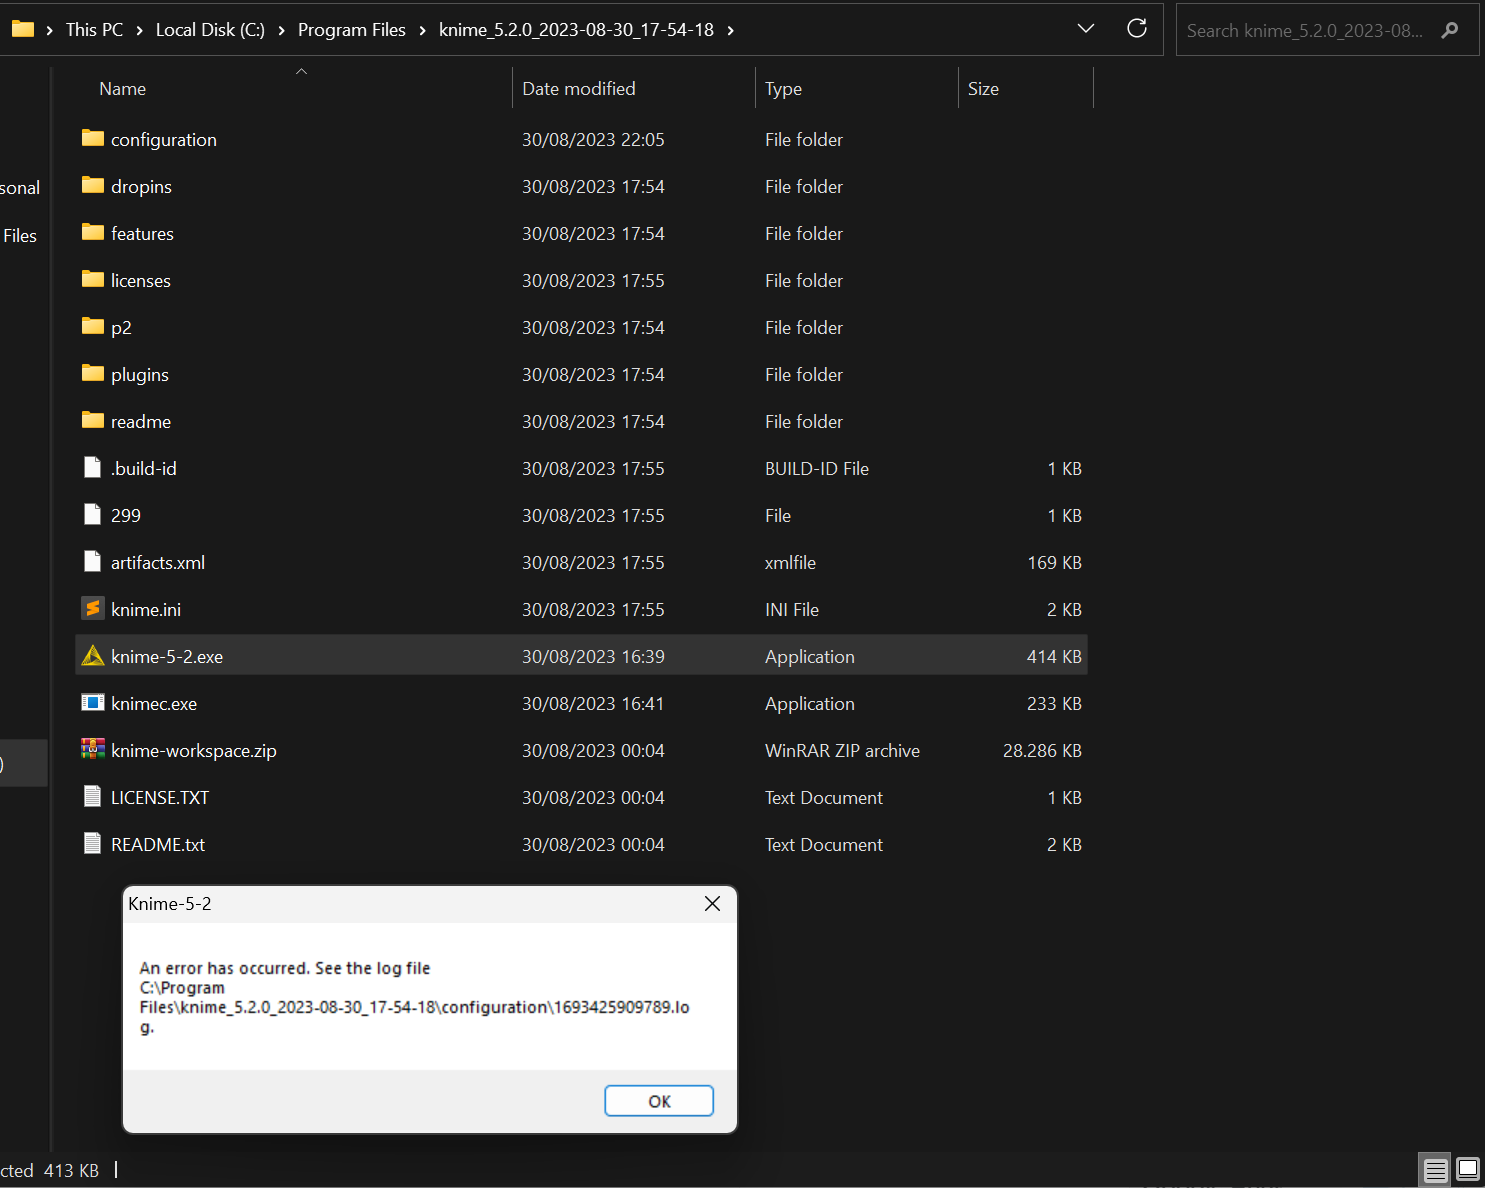1485x1188 pixels.
Task: Expand chevron after Program Files breadcrumb
Action: 423,30
